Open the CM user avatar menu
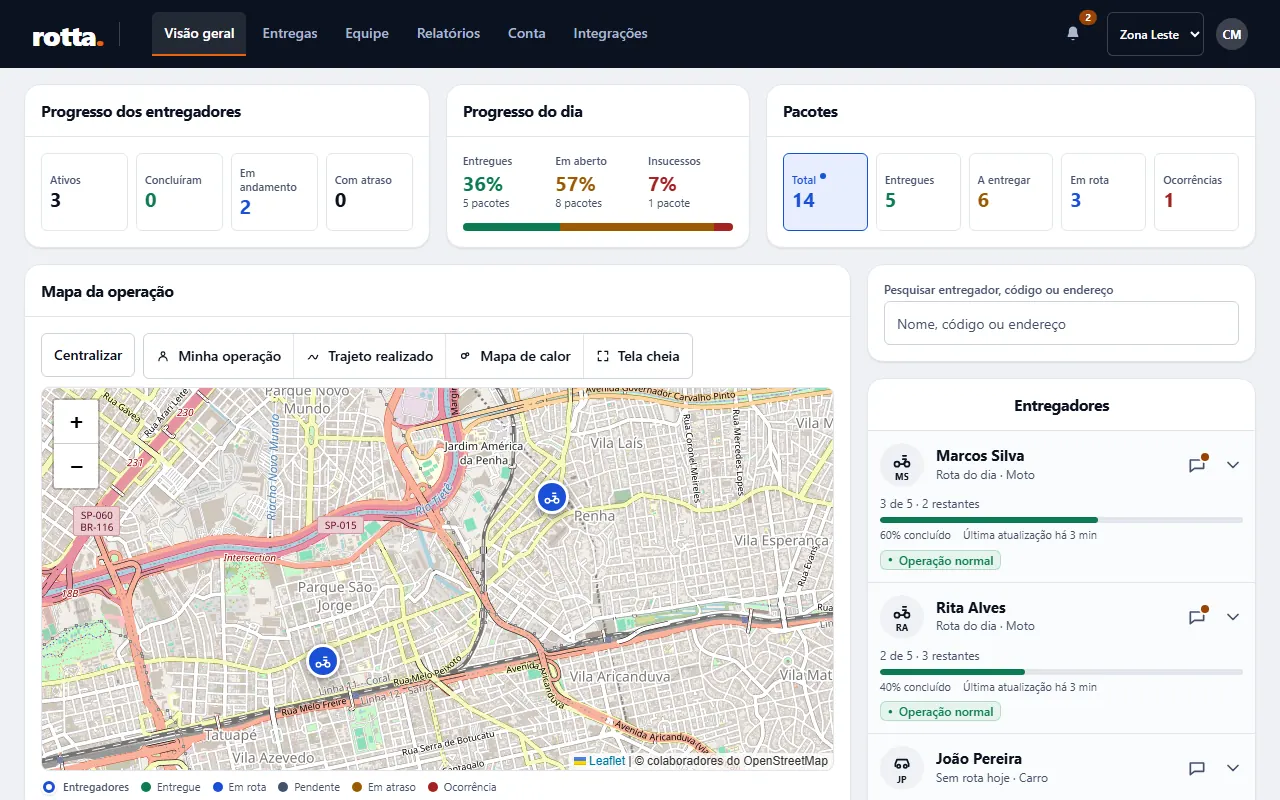1280x800 pixels. tap(1232, 34)
